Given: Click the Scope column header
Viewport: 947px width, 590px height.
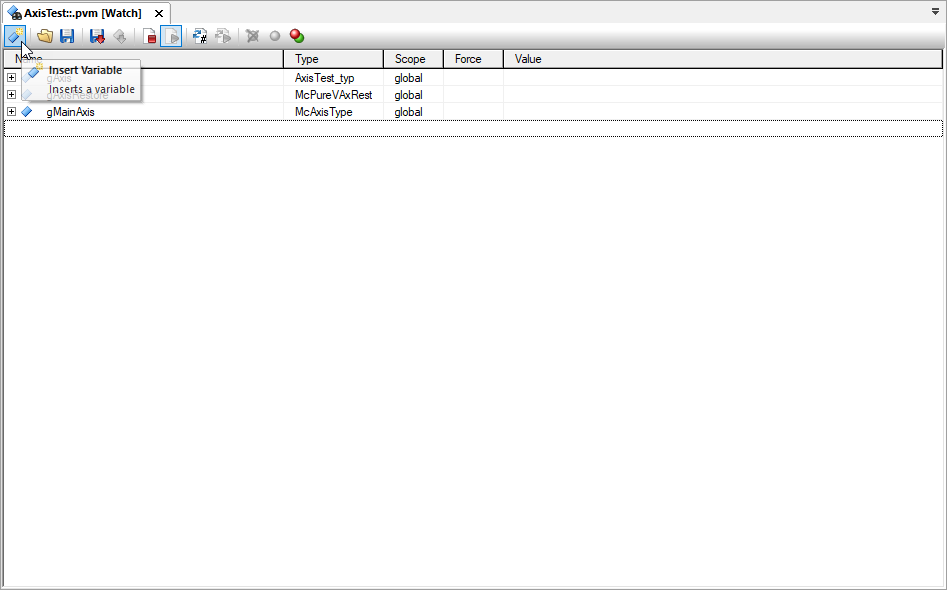Looking at the screenshot, I should point(413,59).
